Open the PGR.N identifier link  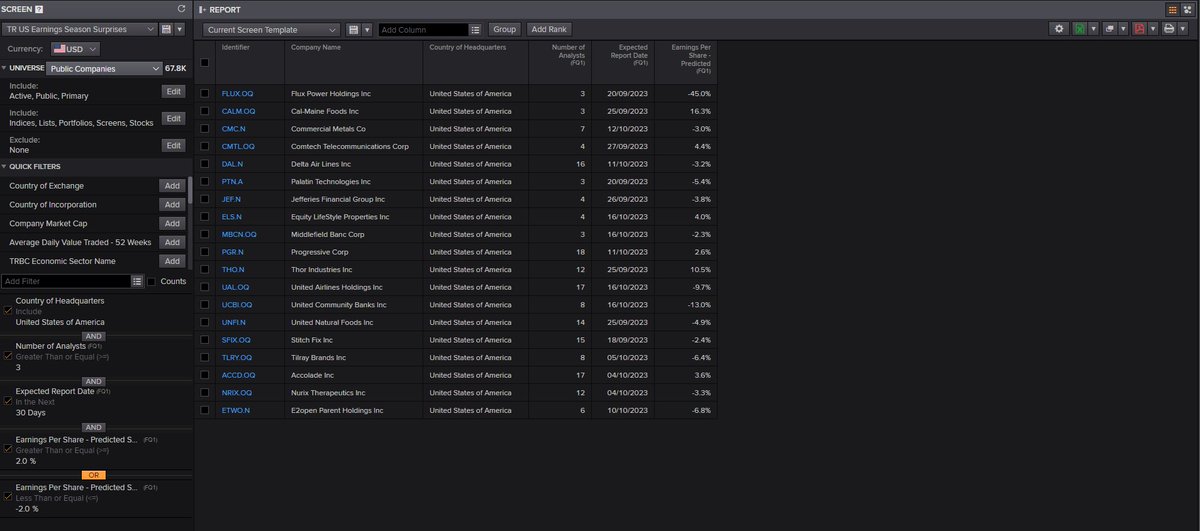point(234,252)
